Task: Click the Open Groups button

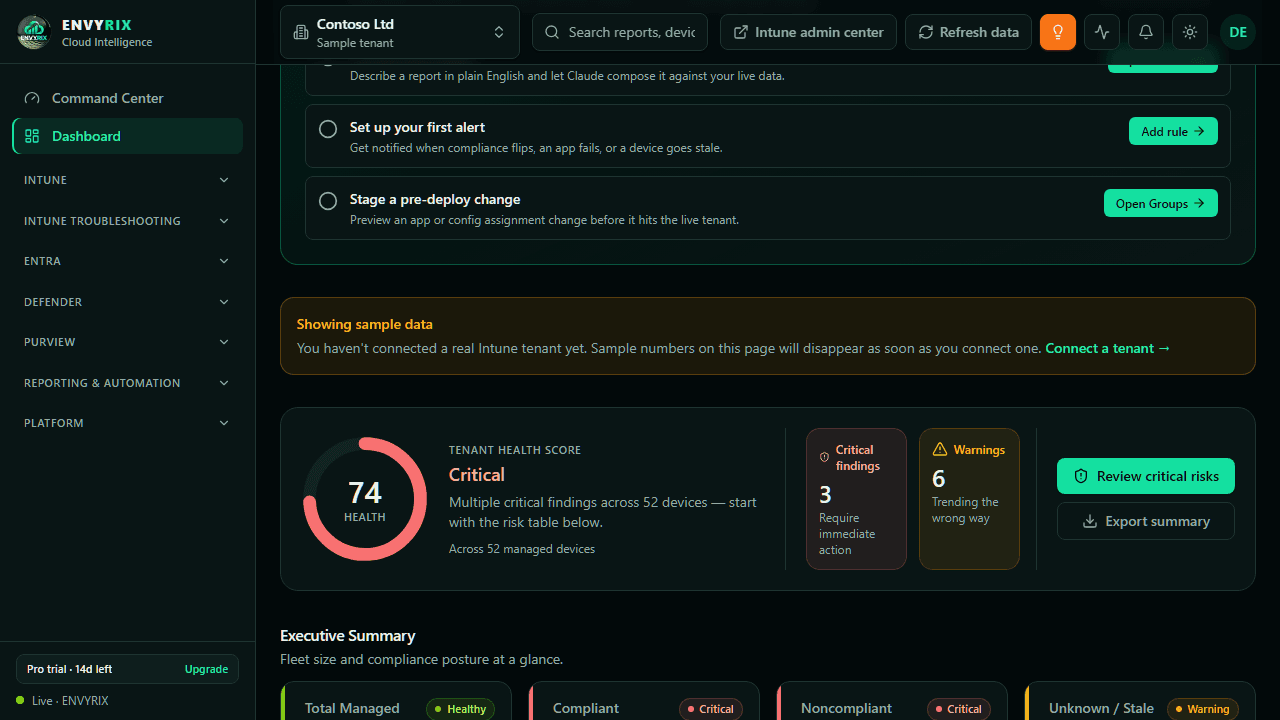Action: (x=1161, y=203)
